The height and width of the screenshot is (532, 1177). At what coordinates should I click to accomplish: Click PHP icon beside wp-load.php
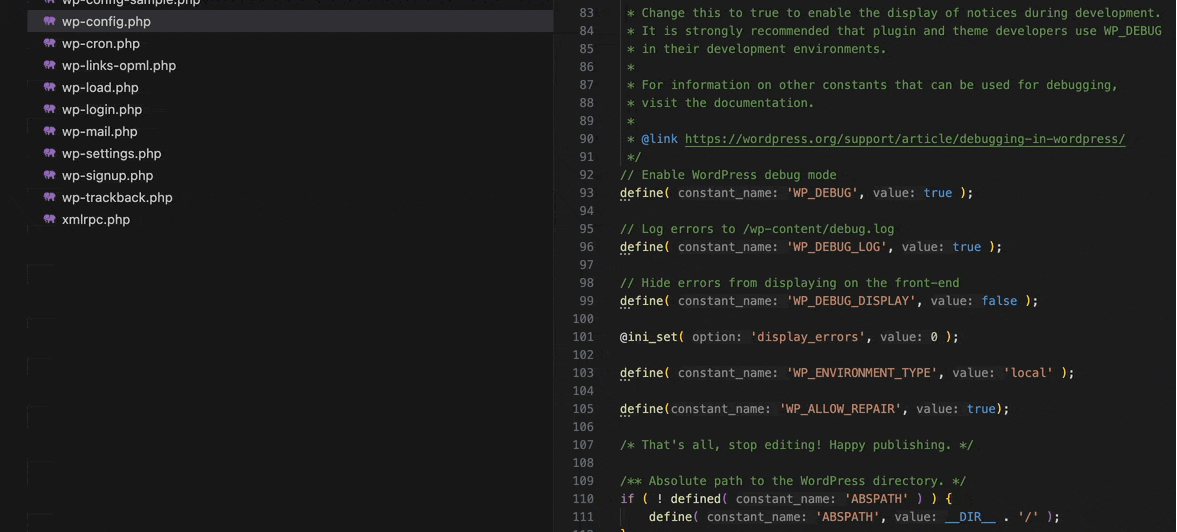pos(50,87)
